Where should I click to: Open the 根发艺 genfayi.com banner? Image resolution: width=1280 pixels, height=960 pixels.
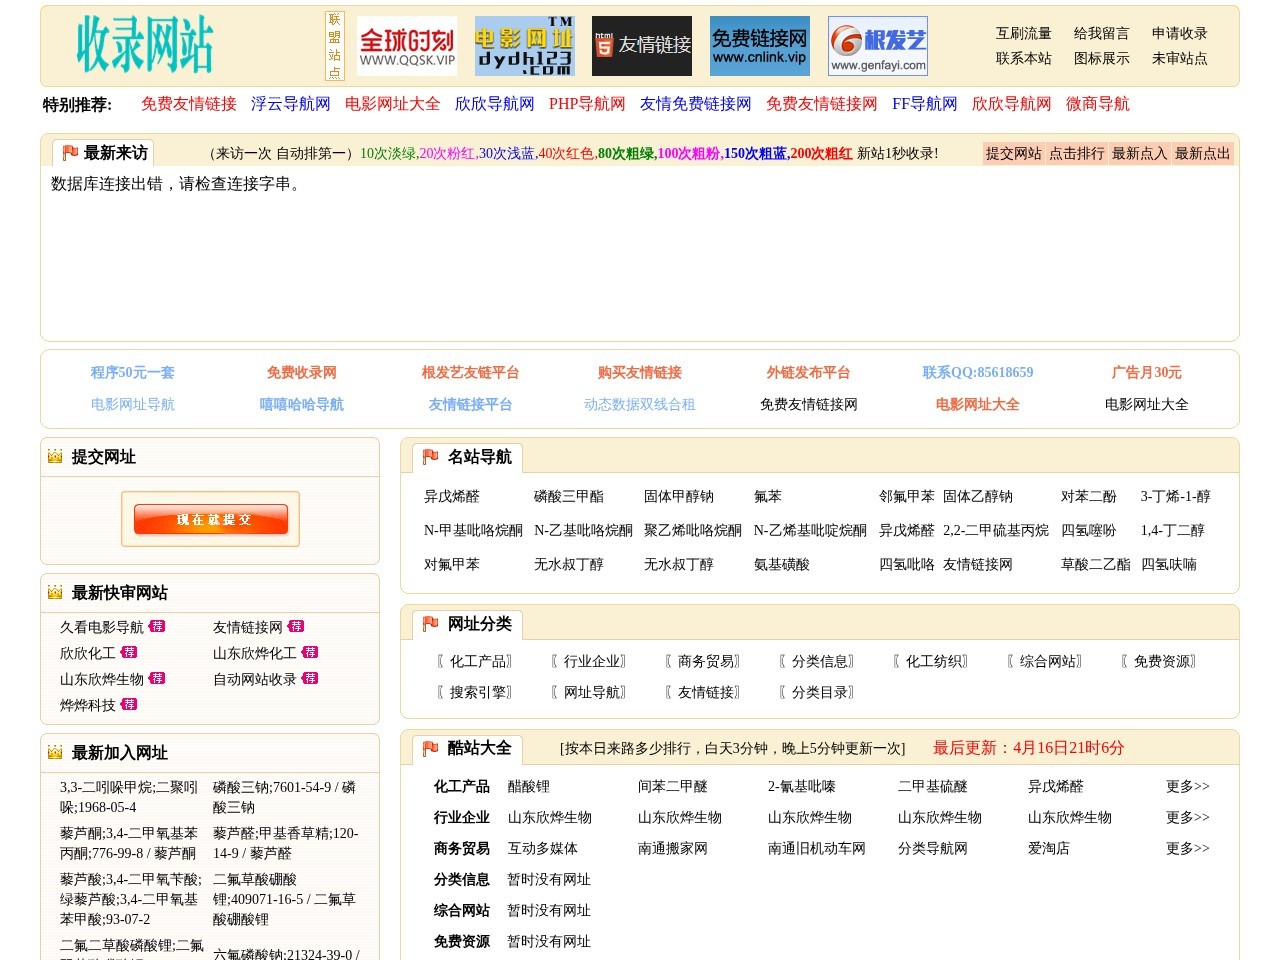click(878, 46)
